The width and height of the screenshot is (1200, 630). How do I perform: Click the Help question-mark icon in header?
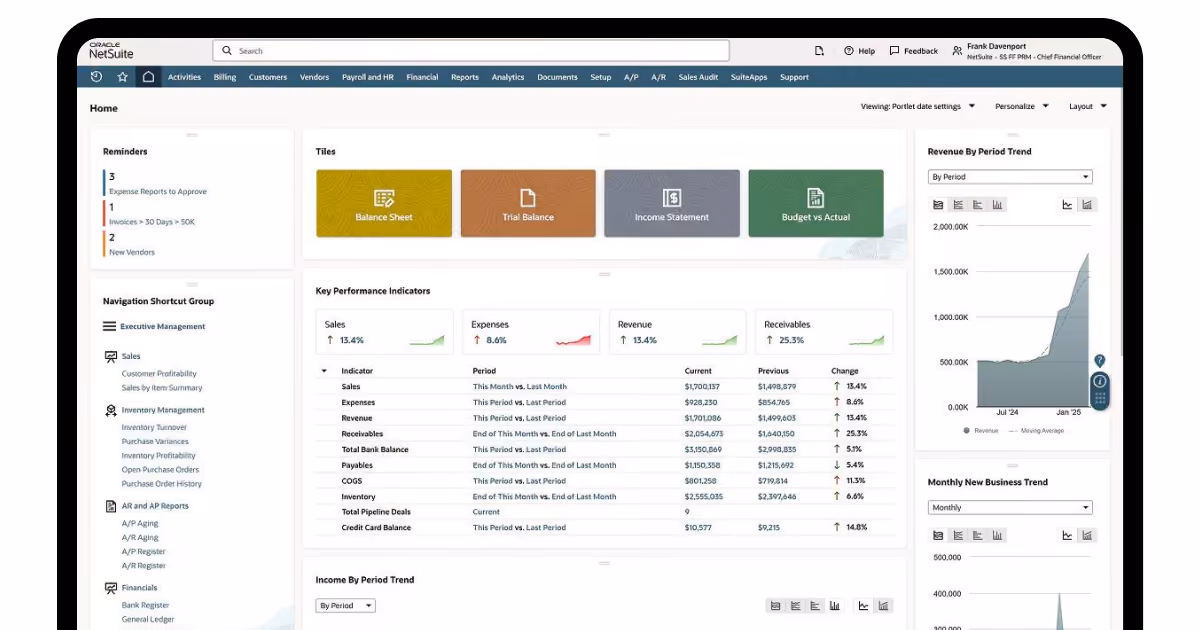pyautogui.click(x=849, y=51)
